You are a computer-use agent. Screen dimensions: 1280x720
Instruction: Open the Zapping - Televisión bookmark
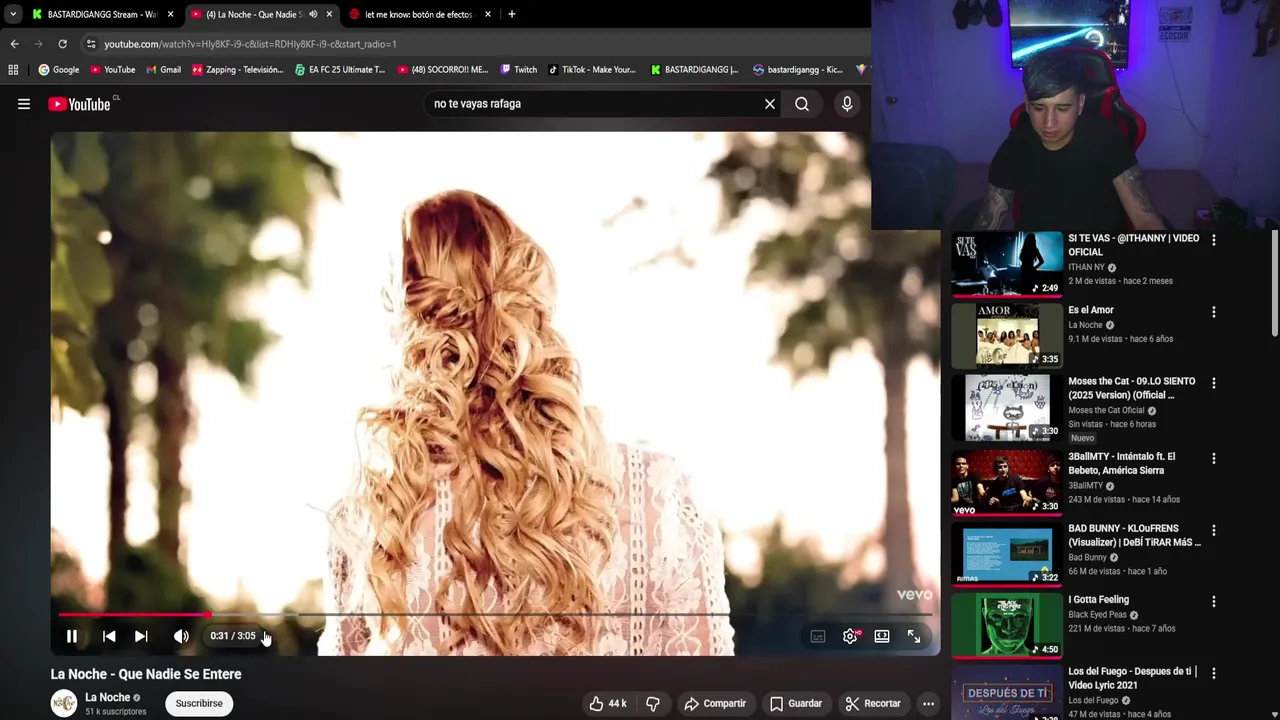[238, 70]
